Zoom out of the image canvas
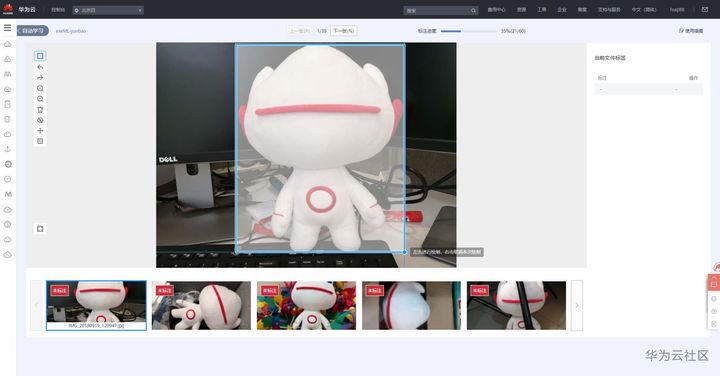 [40, 99]
